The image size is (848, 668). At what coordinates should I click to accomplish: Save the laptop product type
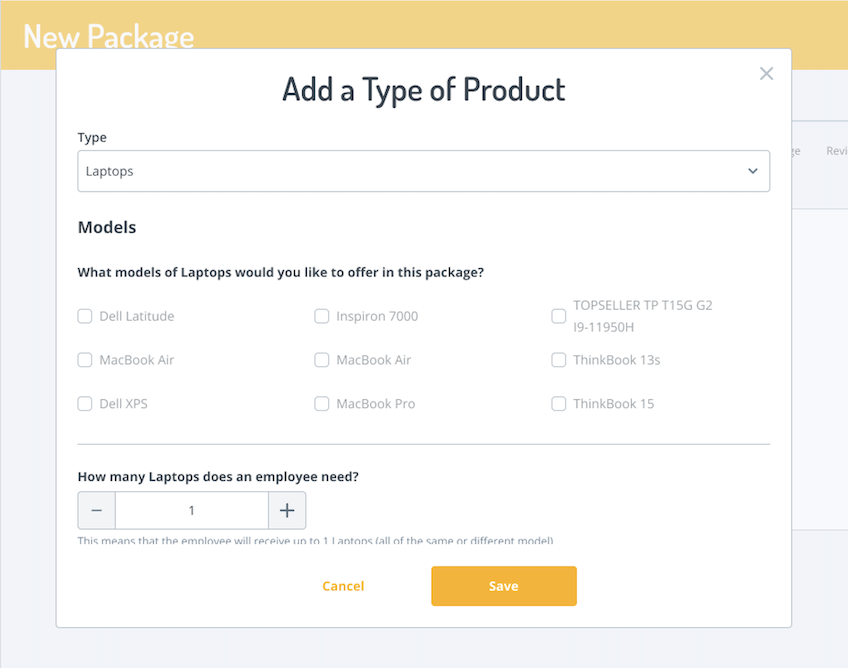[x=503, y=586]
